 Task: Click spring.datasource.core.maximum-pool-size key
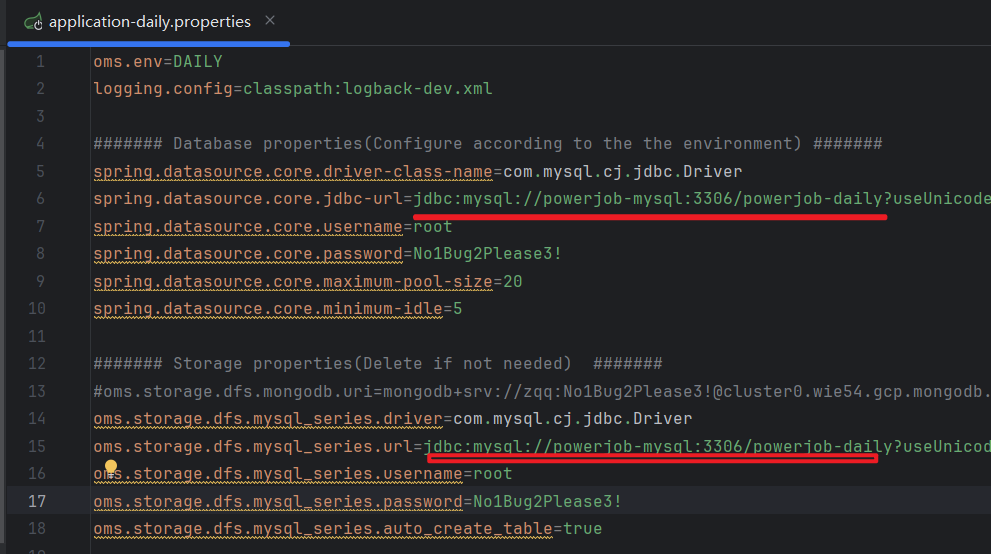[x=293, y=282]
